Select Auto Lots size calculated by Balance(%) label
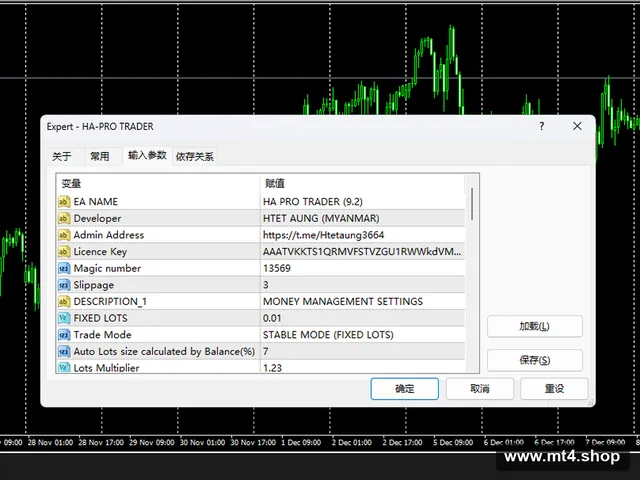The height and width of the screenshot is (480, 640). [x=164, y=352]
